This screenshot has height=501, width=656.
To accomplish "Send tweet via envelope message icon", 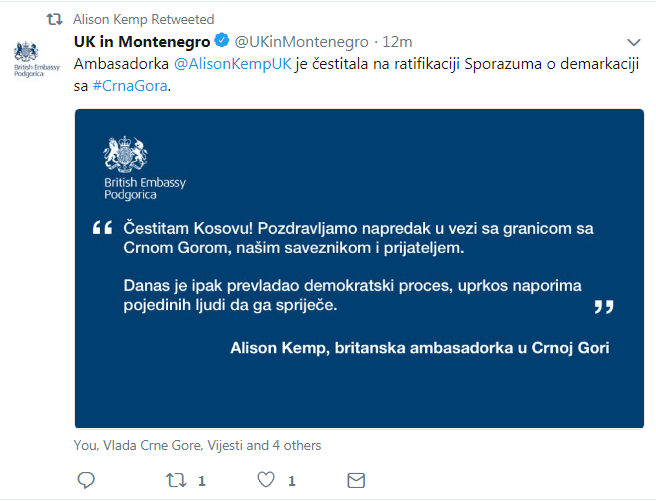I will 356,481.
